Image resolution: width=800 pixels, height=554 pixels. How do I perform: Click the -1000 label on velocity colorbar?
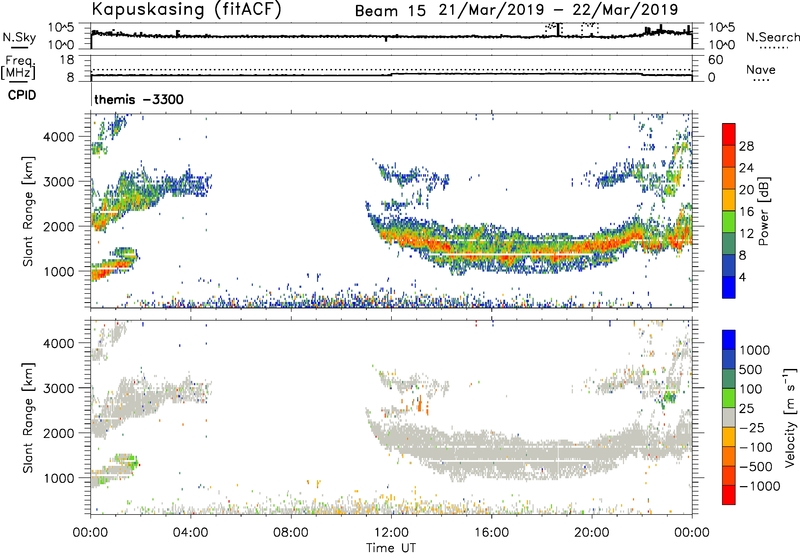(x=759, y=486)
